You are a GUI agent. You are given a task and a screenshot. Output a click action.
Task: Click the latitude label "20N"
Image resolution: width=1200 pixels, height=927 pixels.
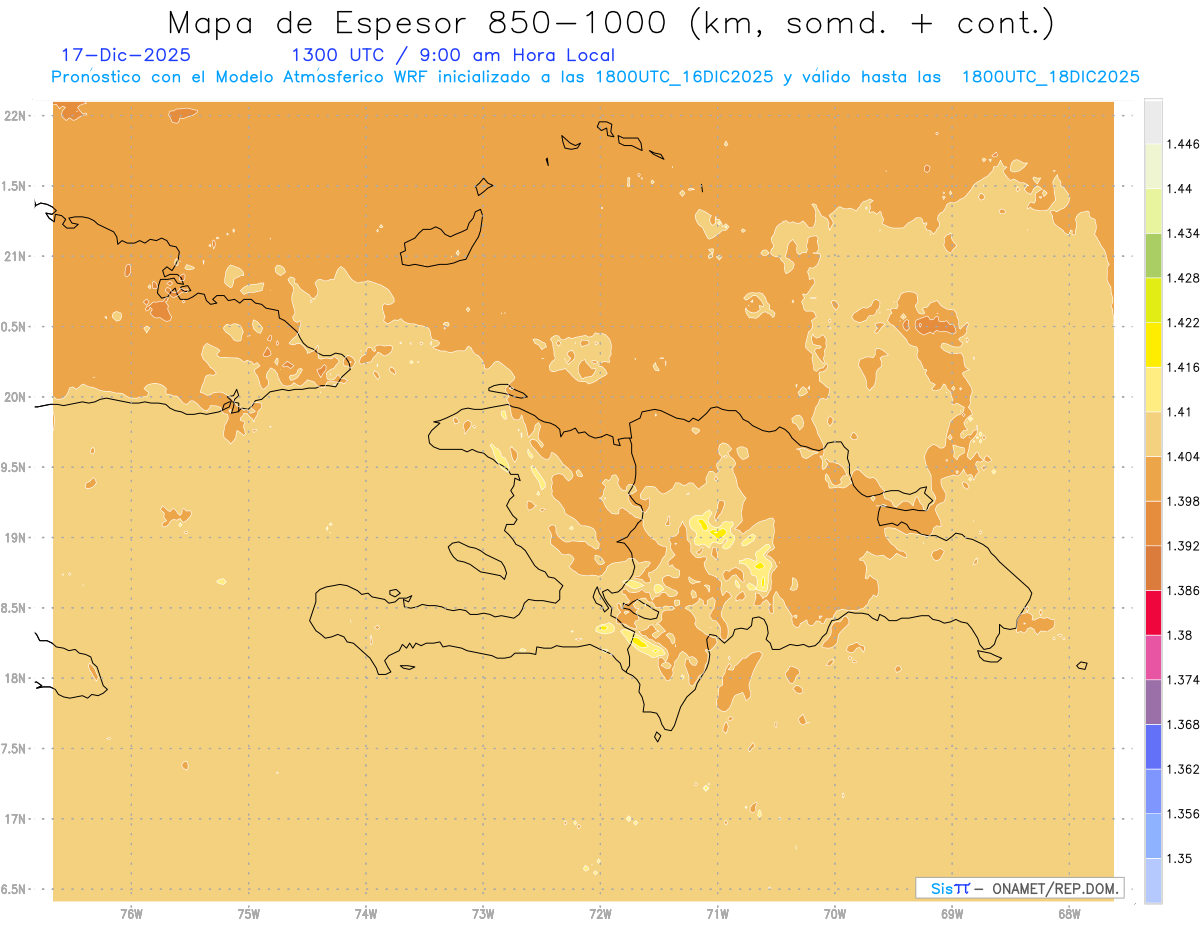pyautogui.click(x=16, y=397)
